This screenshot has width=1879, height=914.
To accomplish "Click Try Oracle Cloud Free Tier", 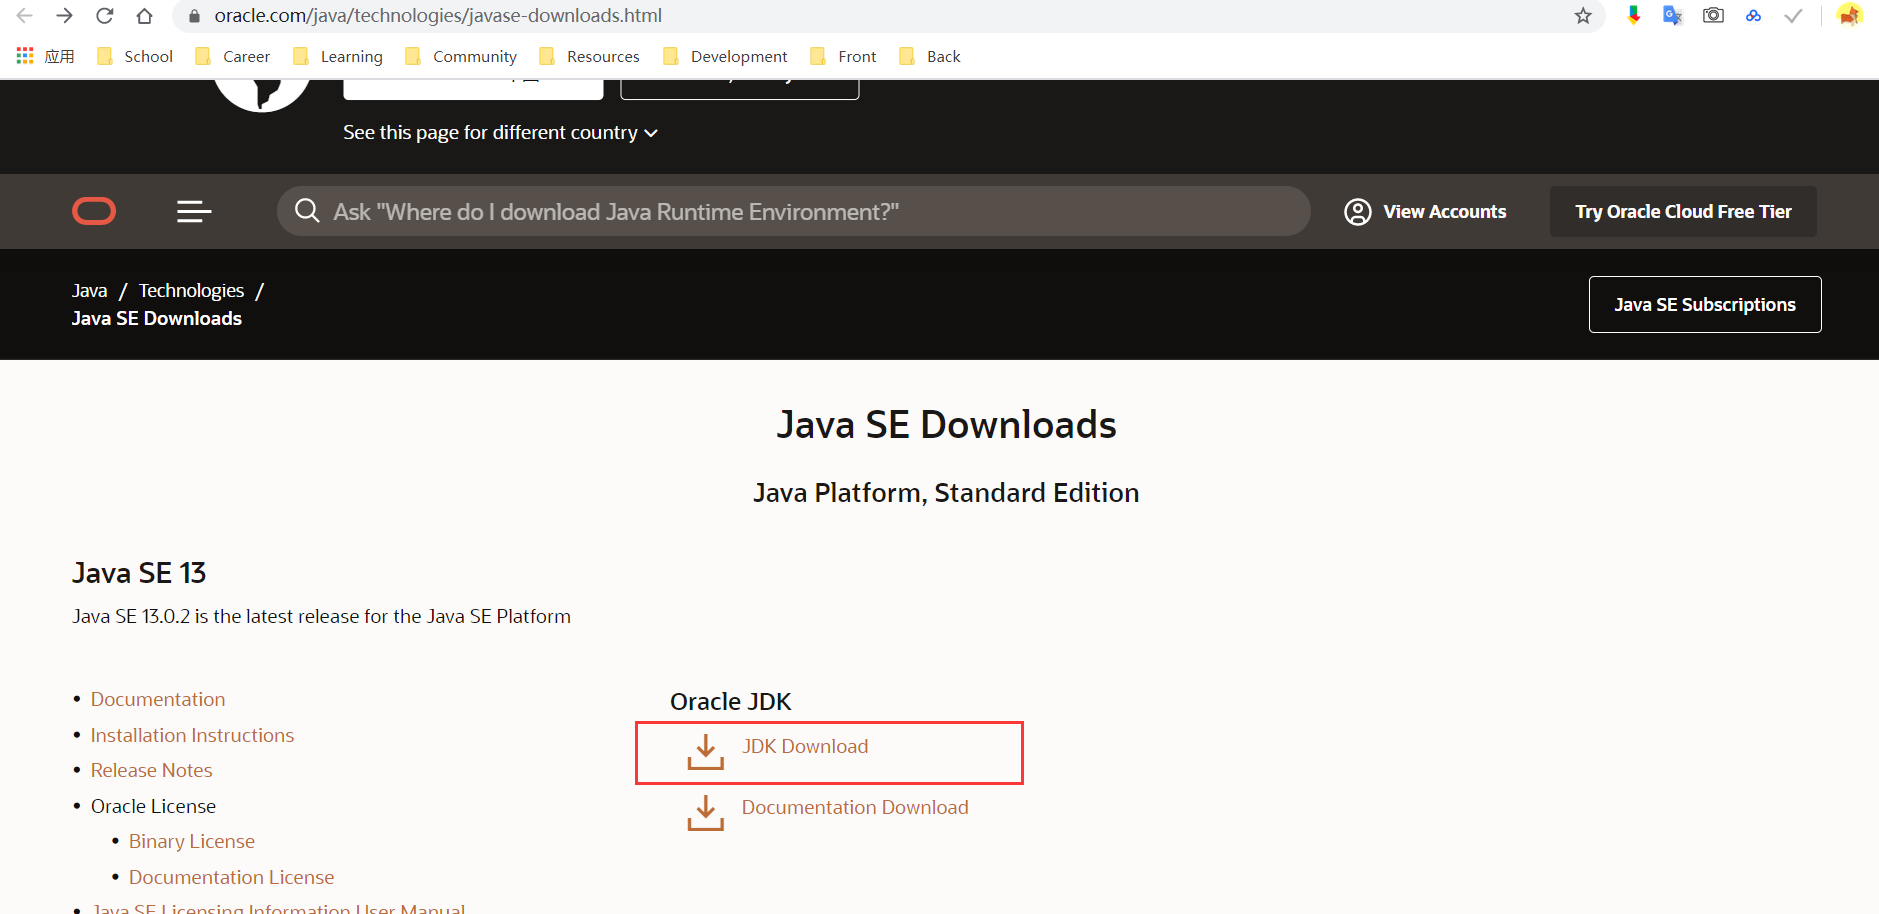I will click(x=1682, y=211).
